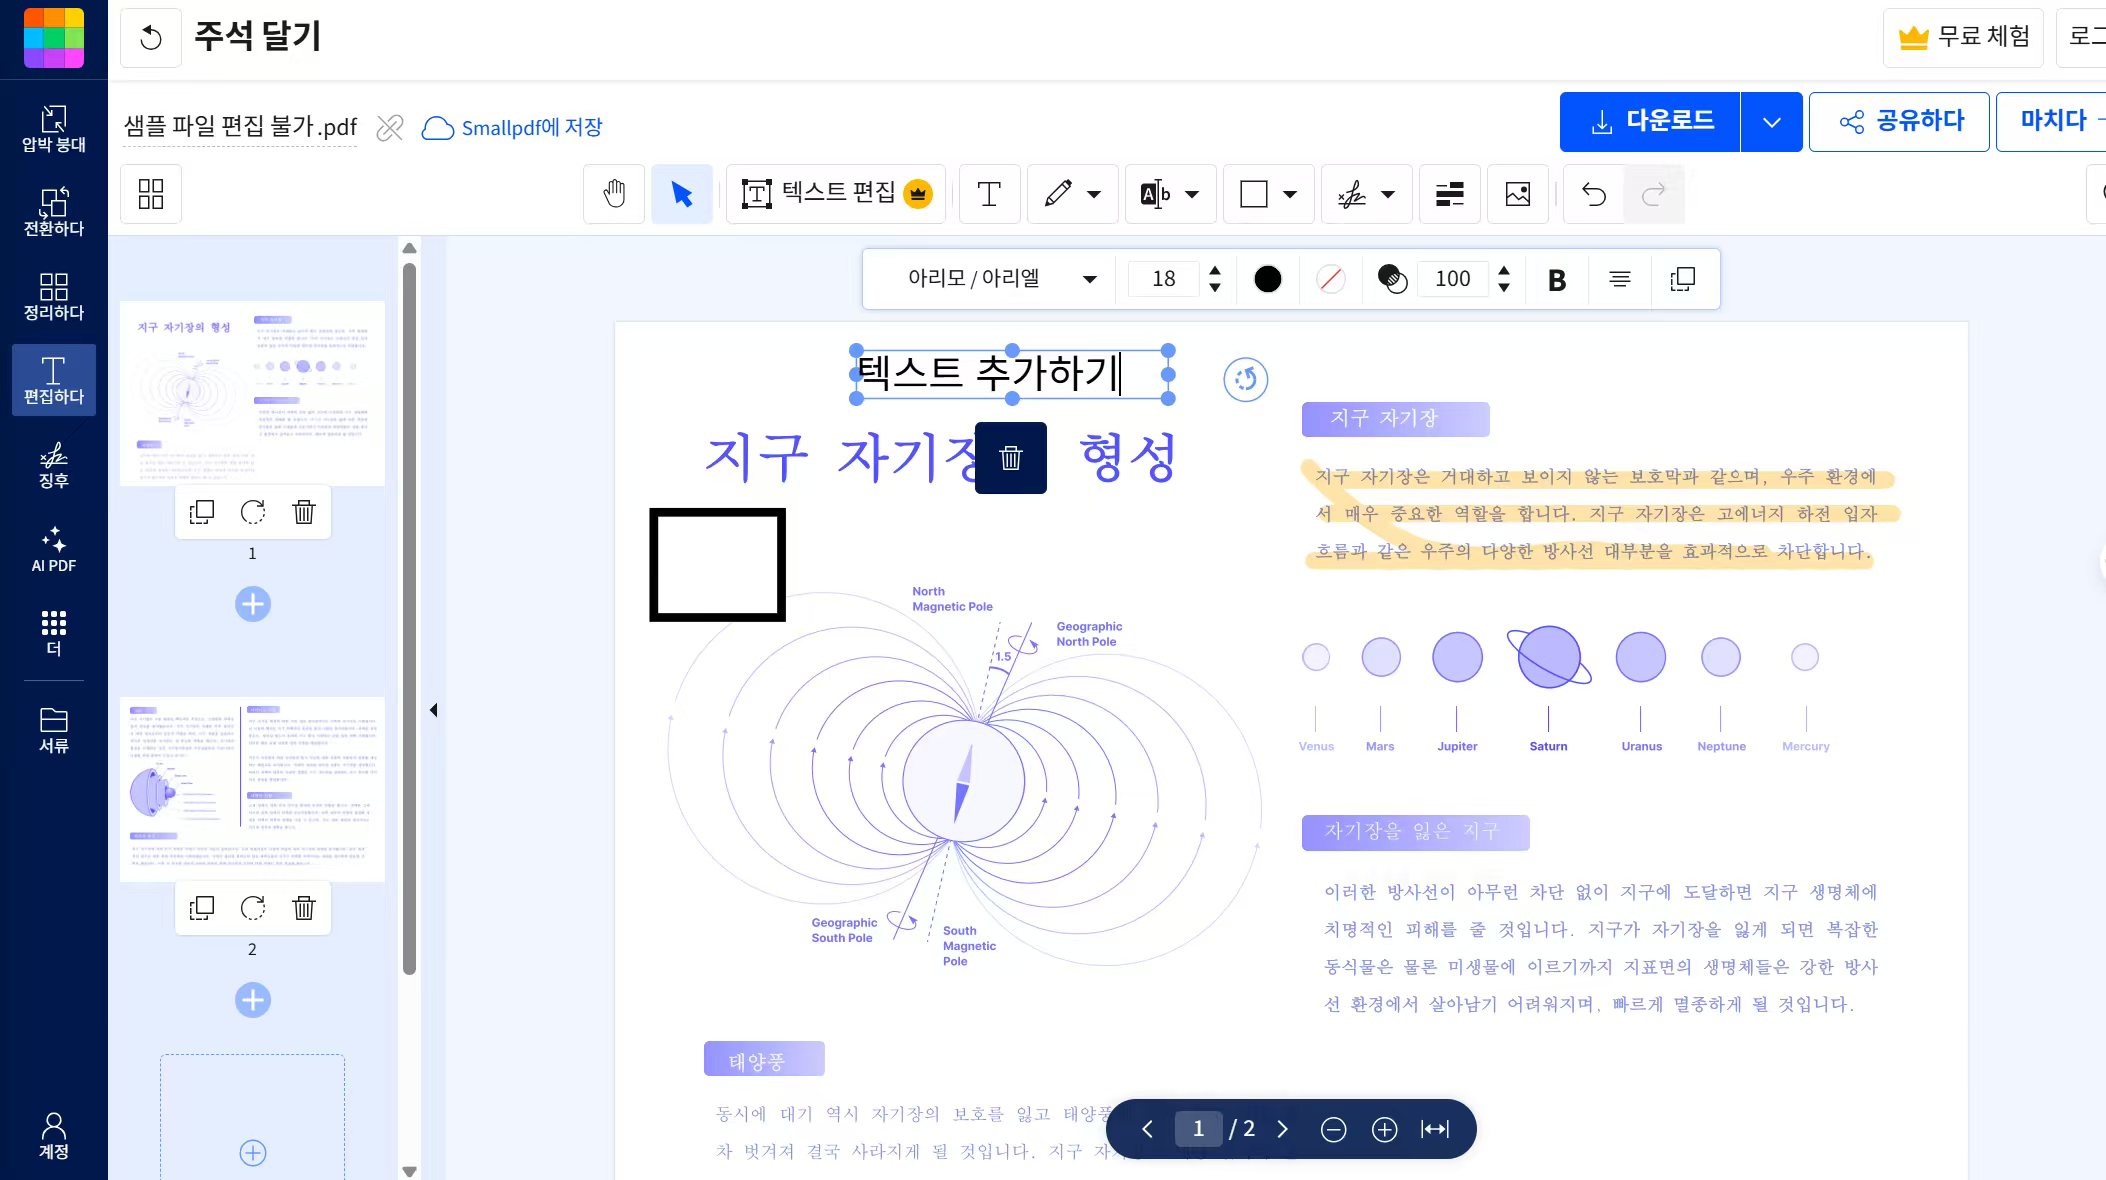Click the Smallpdf colorful logo
Image resolution: width=2106 pixels, height=1180 pixels.
coord(54,38)
